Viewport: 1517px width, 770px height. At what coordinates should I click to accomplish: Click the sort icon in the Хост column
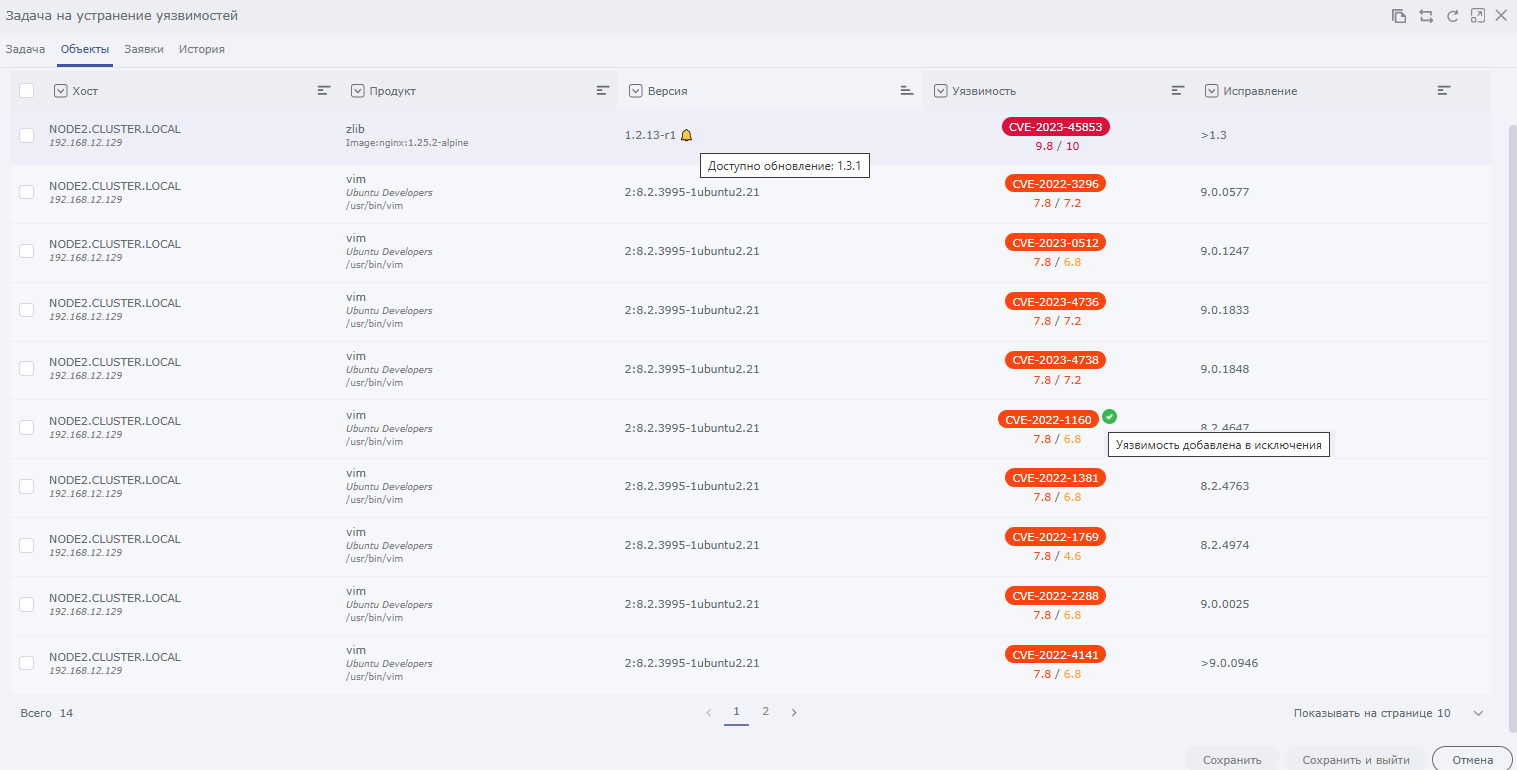tap(324, 90)
